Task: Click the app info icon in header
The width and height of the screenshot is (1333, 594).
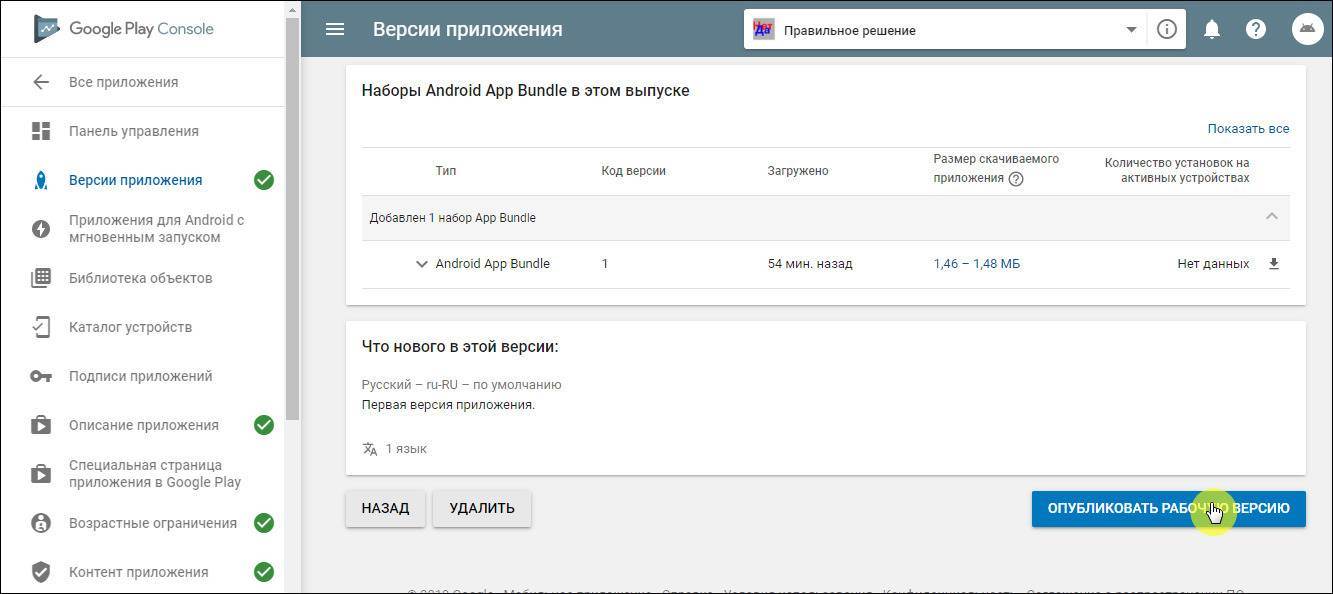Action: point(1166,29)
